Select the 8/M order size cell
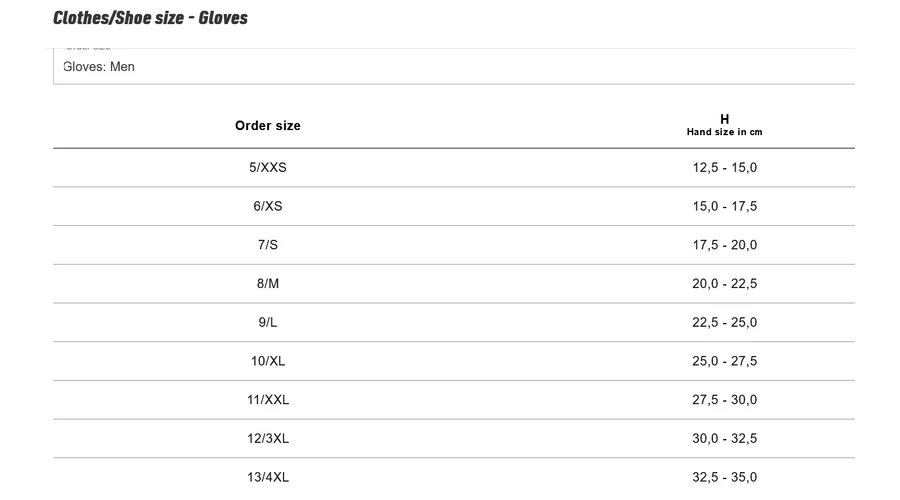The width and height of the screenshot is (900, 500). click(x=267, y=284)
